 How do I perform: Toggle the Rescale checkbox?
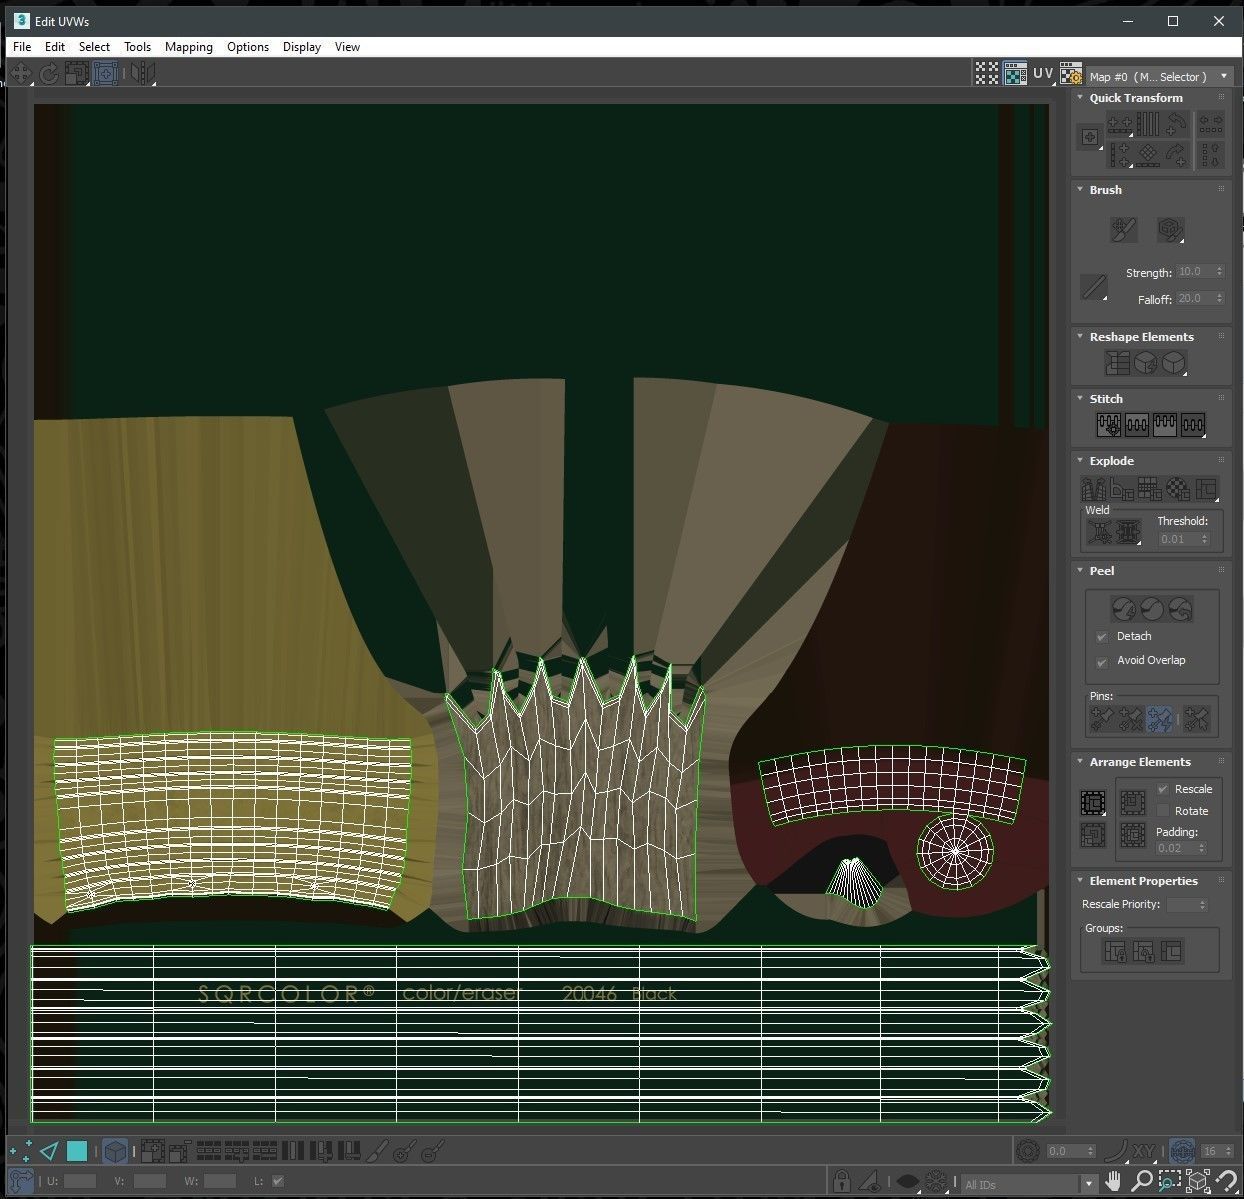(x=1162, y=789)
